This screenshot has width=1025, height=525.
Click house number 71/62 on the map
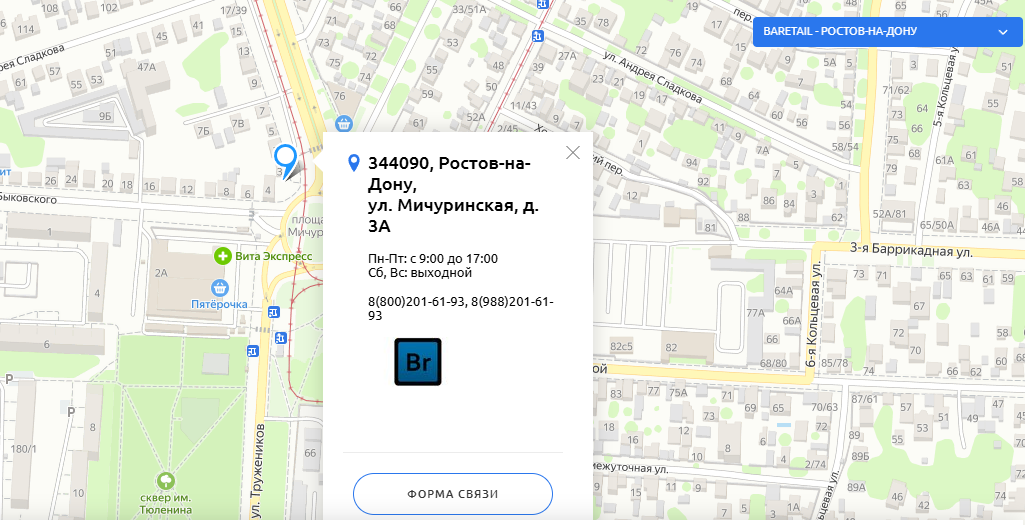(x=896, y=90)
